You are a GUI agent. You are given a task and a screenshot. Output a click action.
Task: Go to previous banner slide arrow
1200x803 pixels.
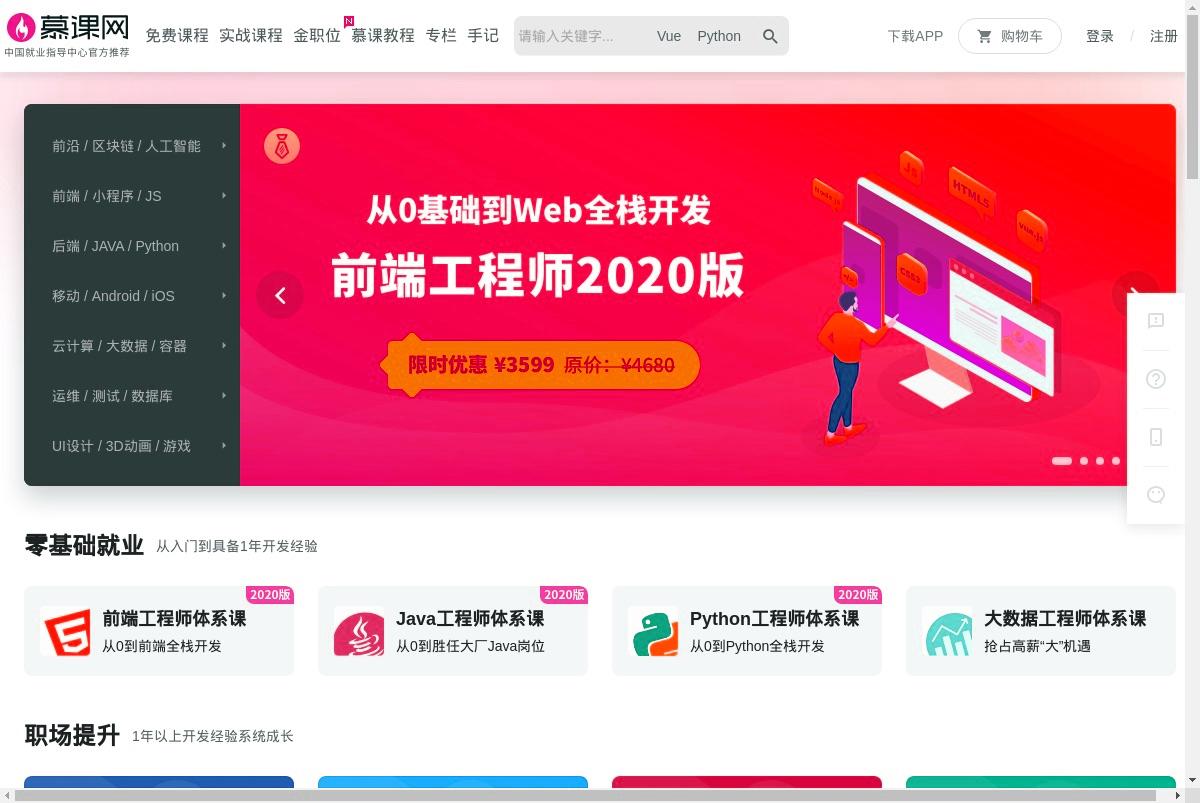click(280, 295)
